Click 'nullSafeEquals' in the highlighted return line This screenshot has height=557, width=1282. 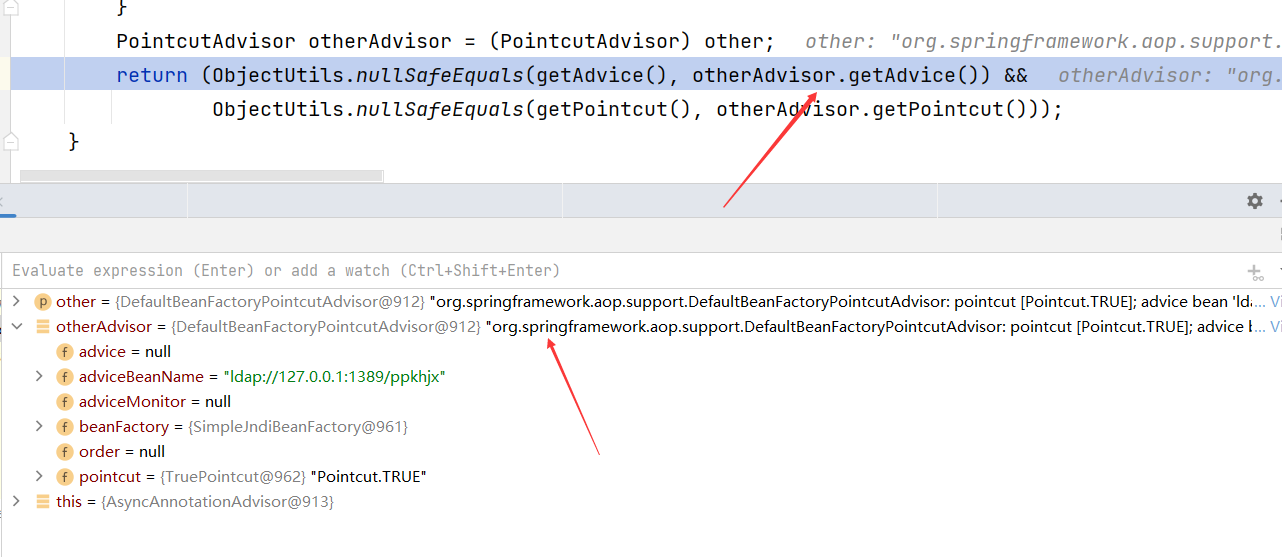click(x=440, y=75)
